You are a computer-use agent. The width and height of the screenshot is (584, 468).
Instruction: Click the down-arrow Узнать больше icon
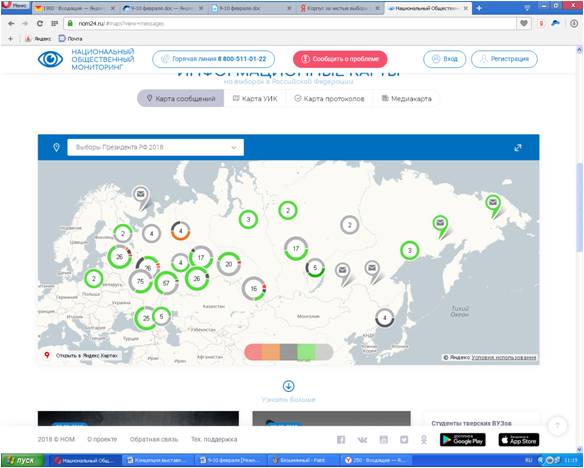click(288, 386)
